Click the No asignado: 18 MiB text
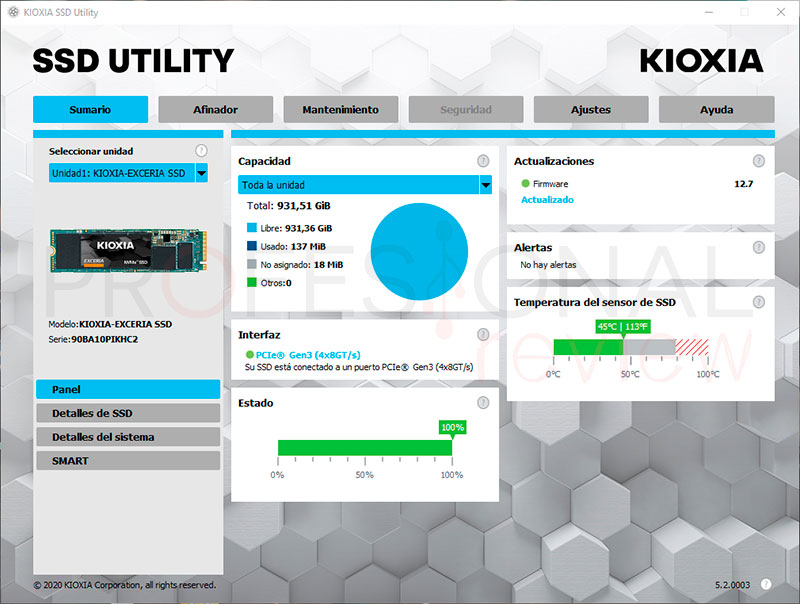The width and height of the screenshot is (800, 604). click(302, 265)
